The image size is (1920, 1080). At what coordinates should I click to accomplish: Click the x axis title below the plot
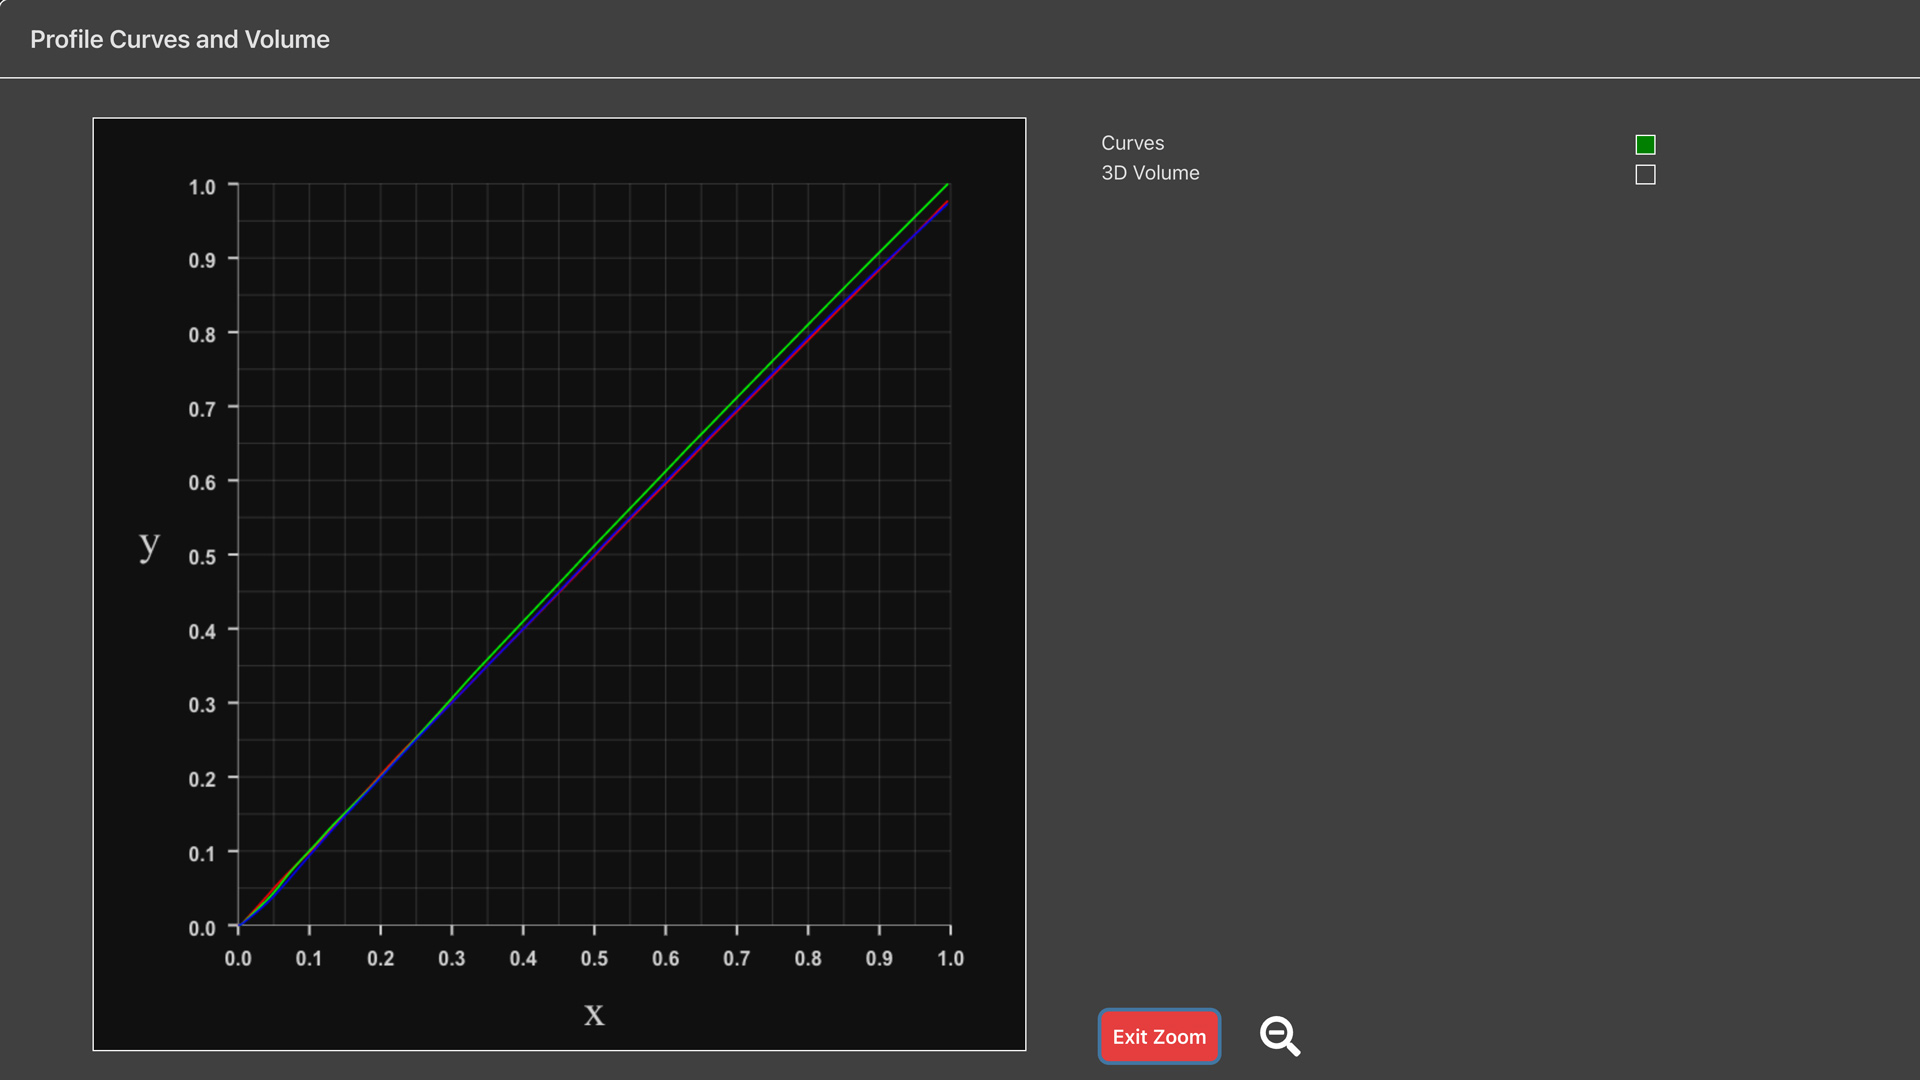pos(594,1014)
